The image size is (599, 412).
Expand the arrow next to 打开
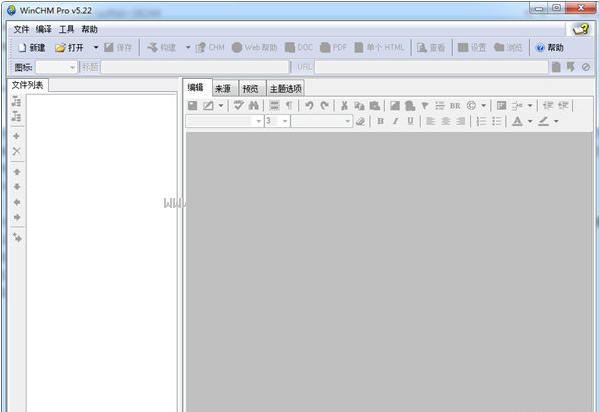(96, 47)
